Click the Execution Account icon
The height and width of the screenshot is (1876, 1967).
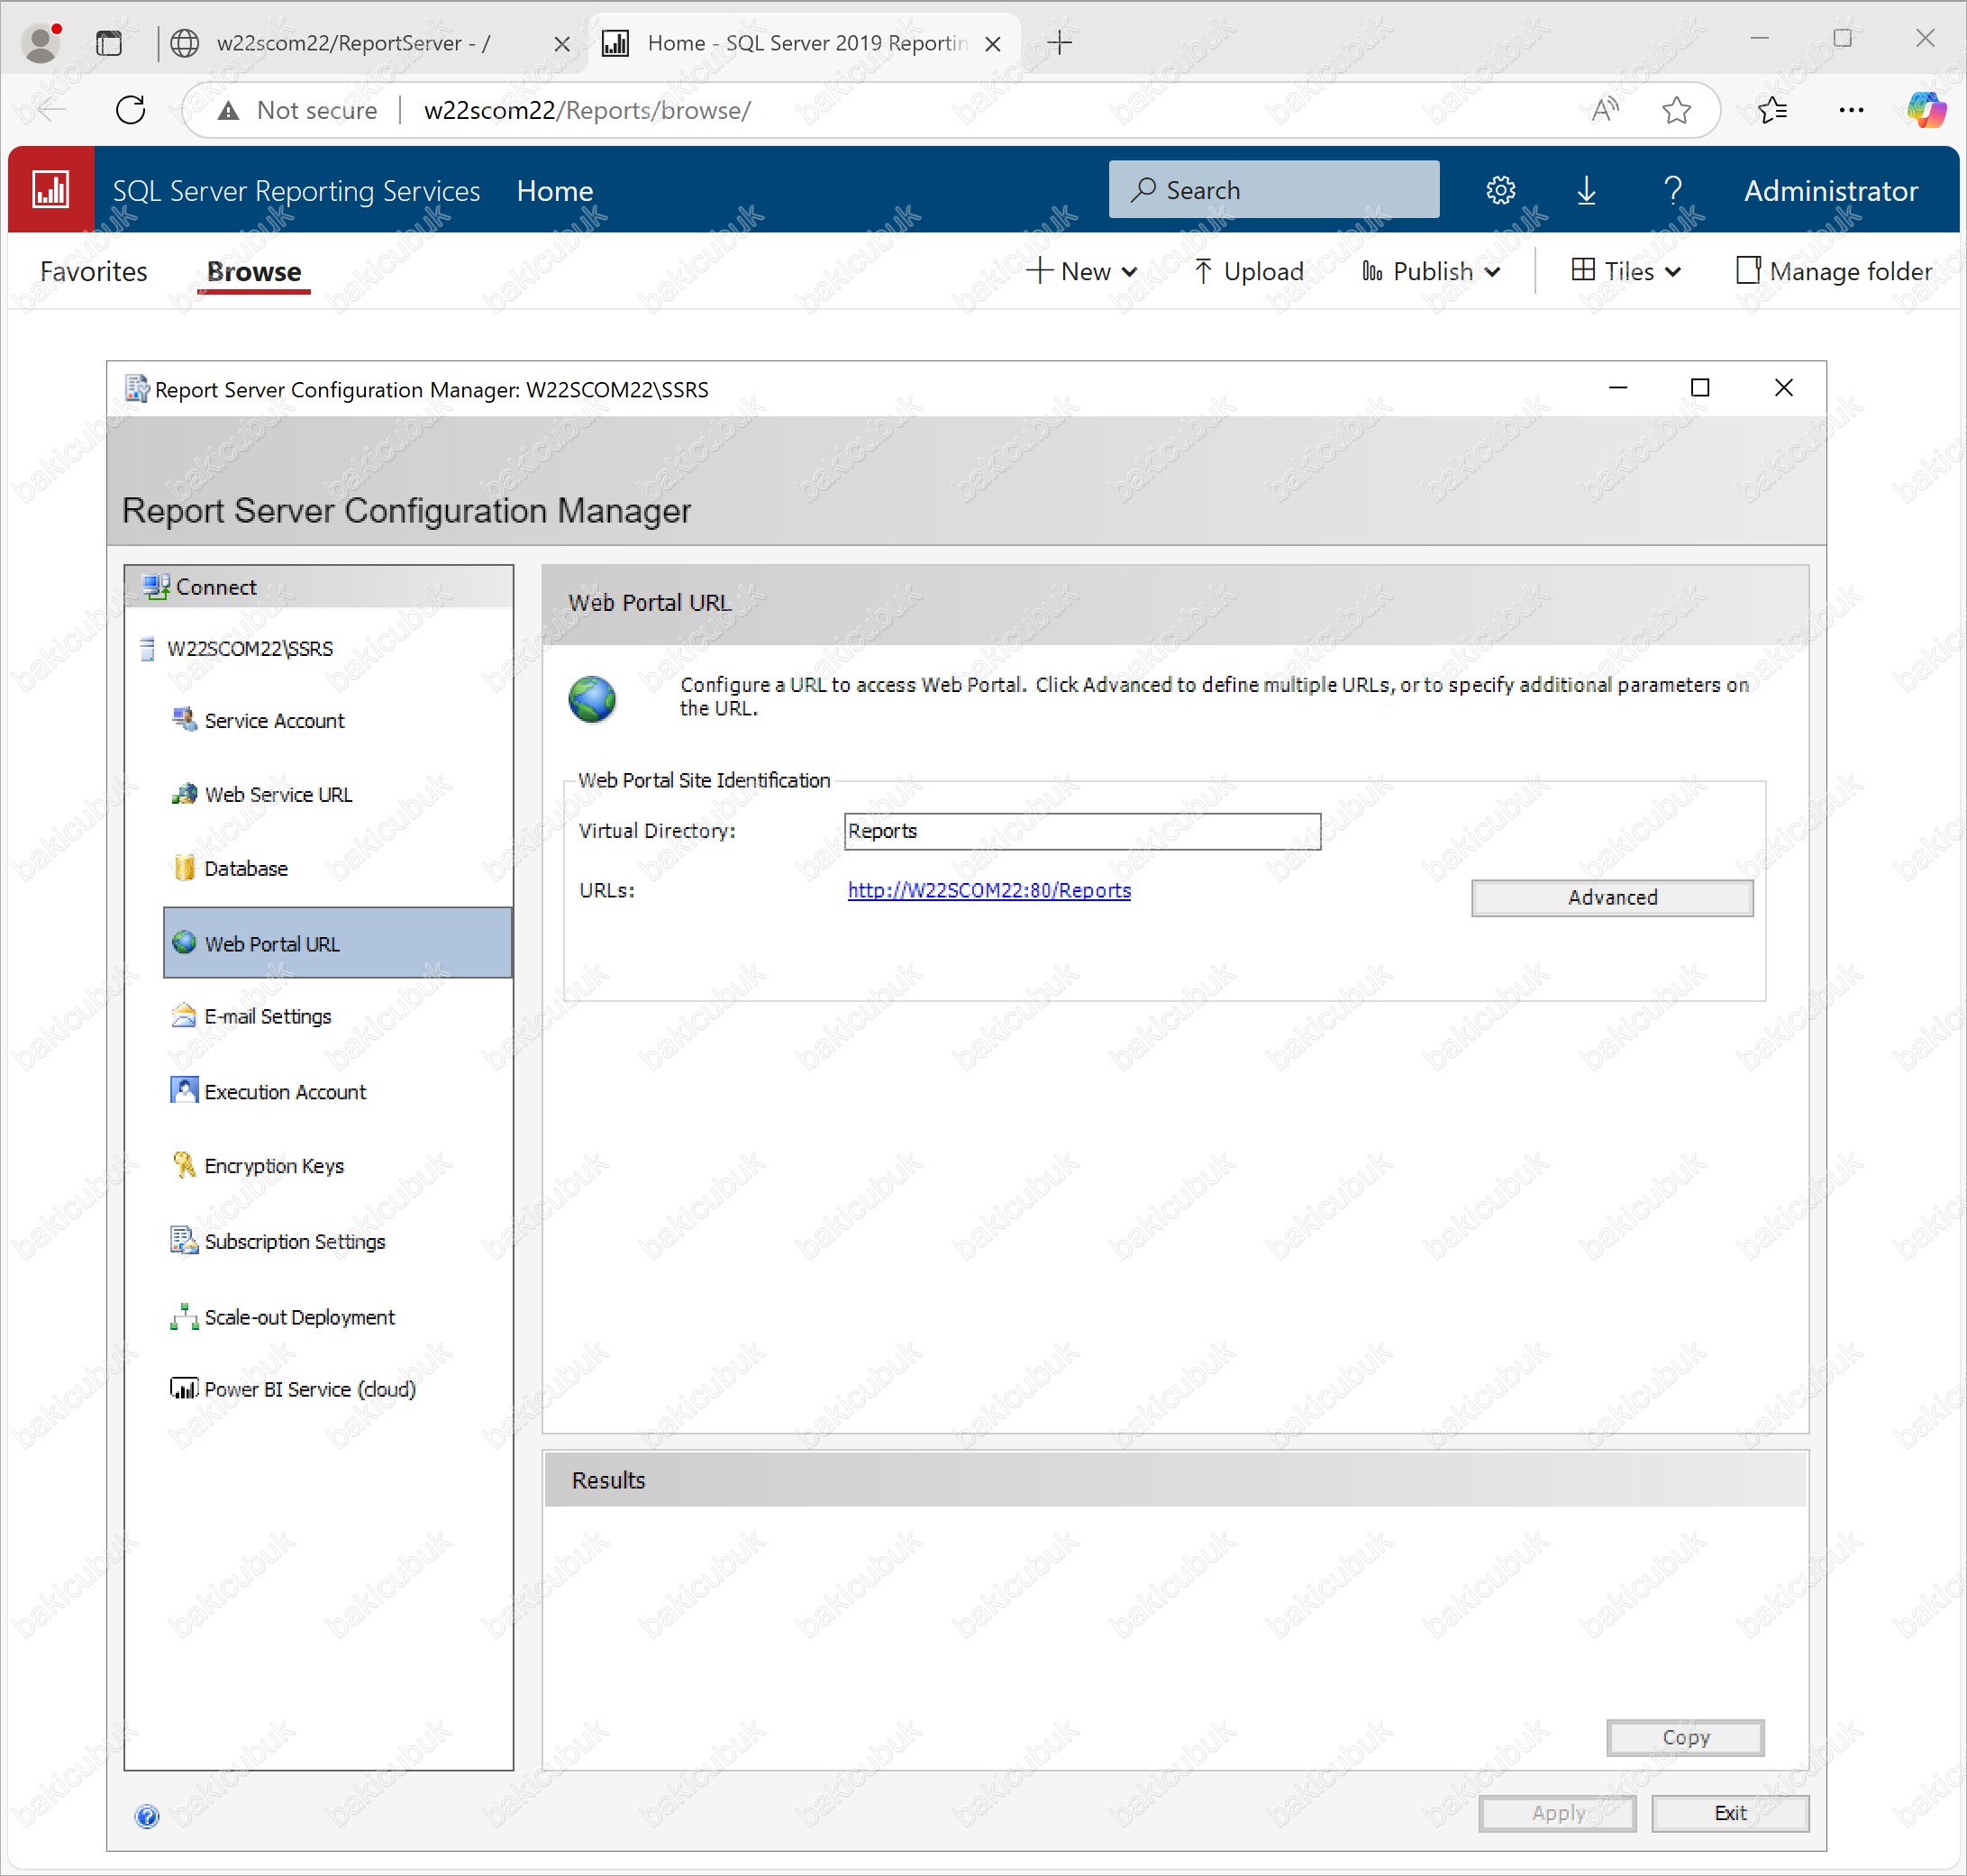tap(184, 1090)
